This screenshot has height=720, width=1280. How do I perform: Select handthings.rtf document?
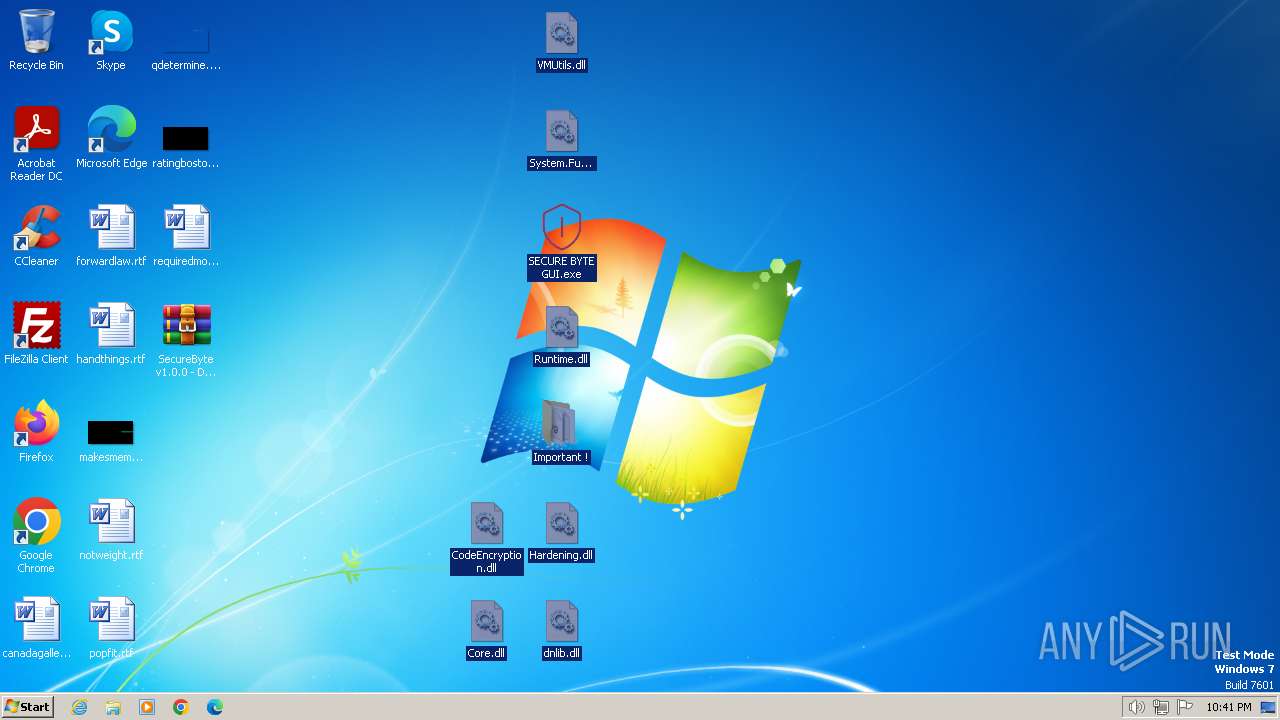[x=111, y=335]
